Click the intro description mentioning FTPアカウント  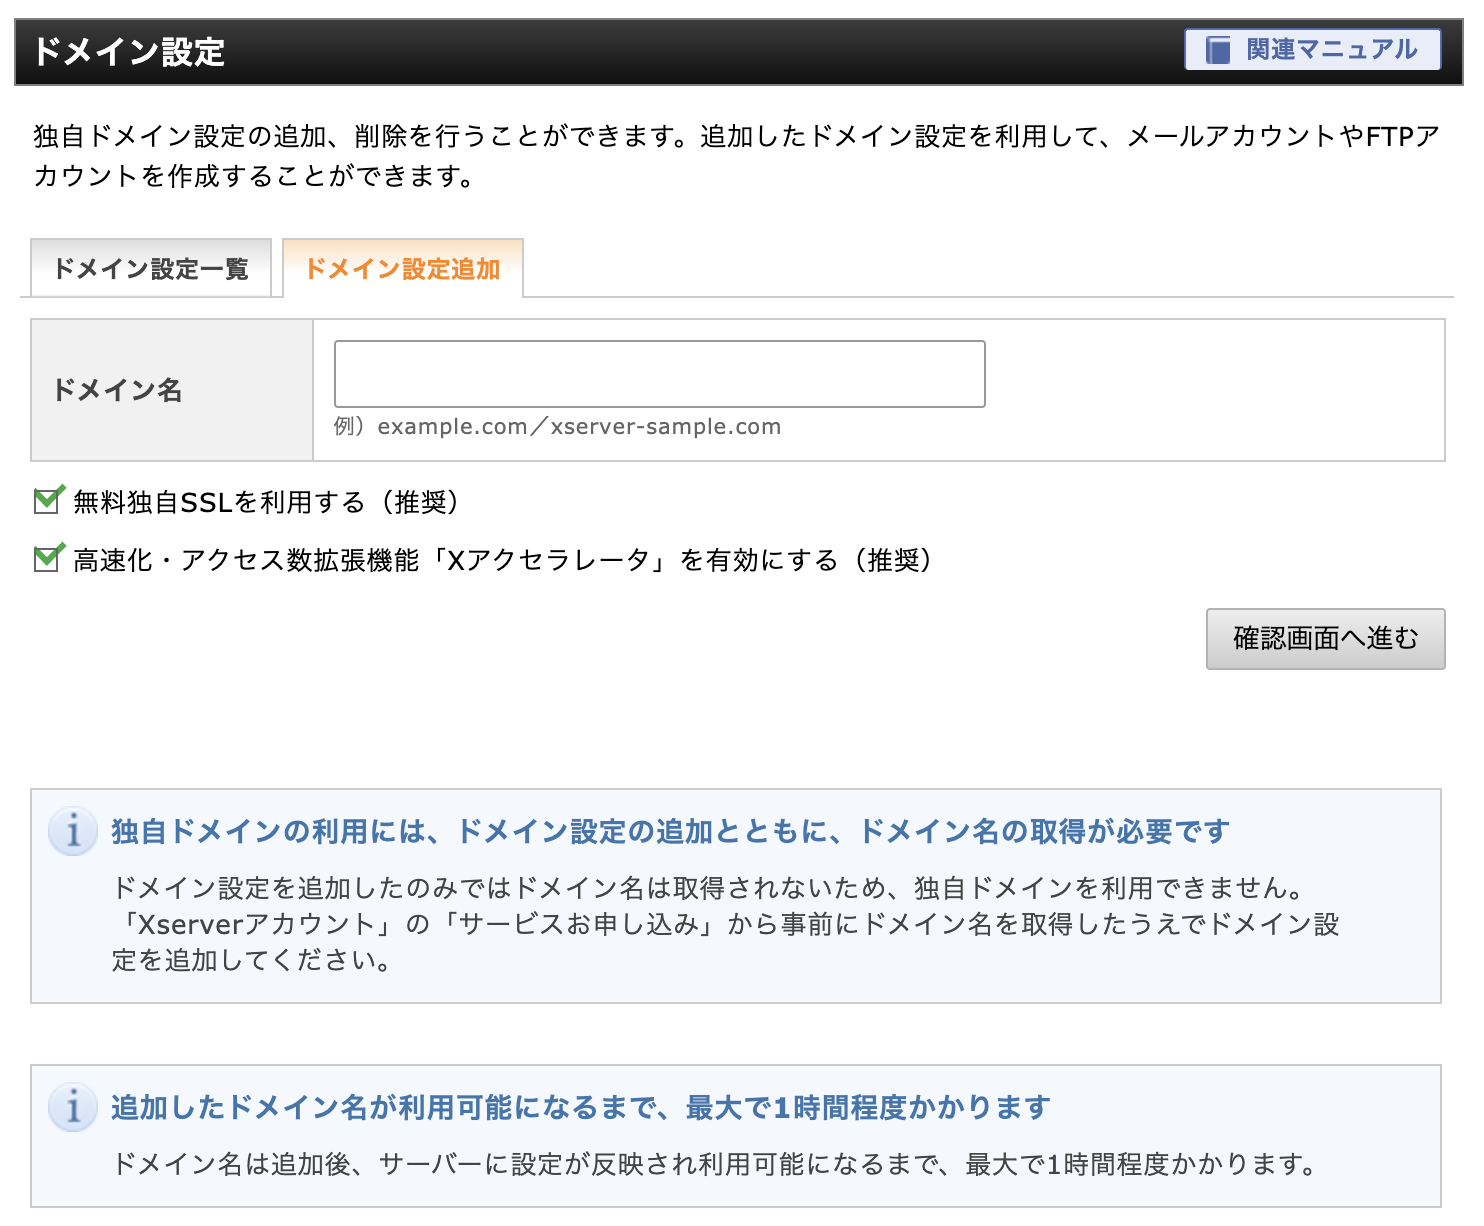click(736, 156)
